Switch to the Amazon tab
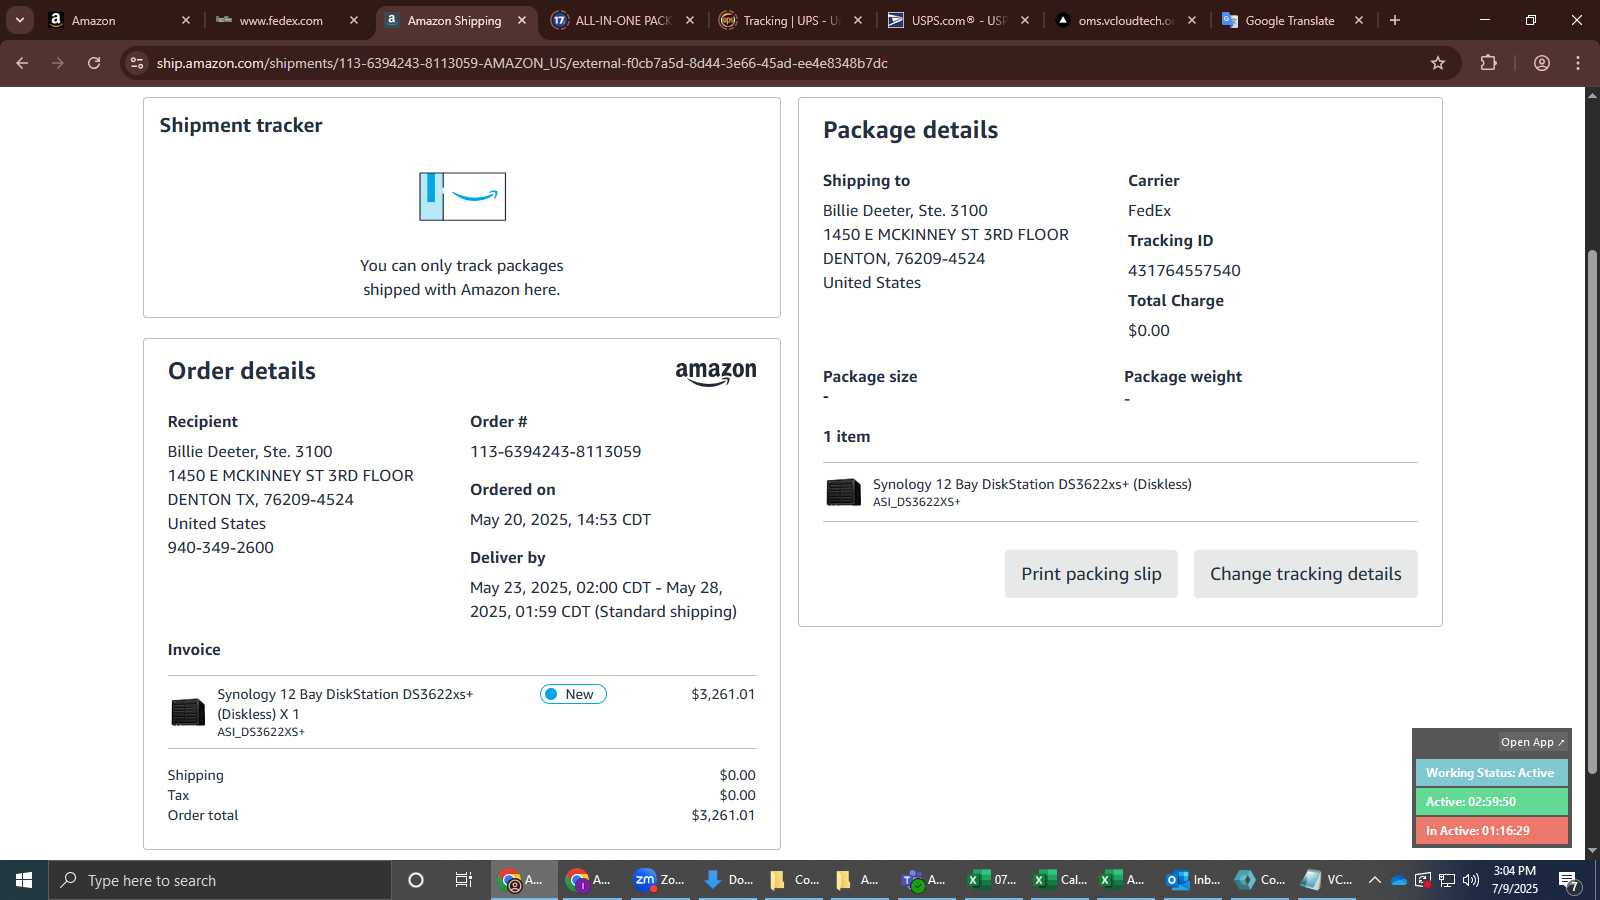 coord(120,20)
